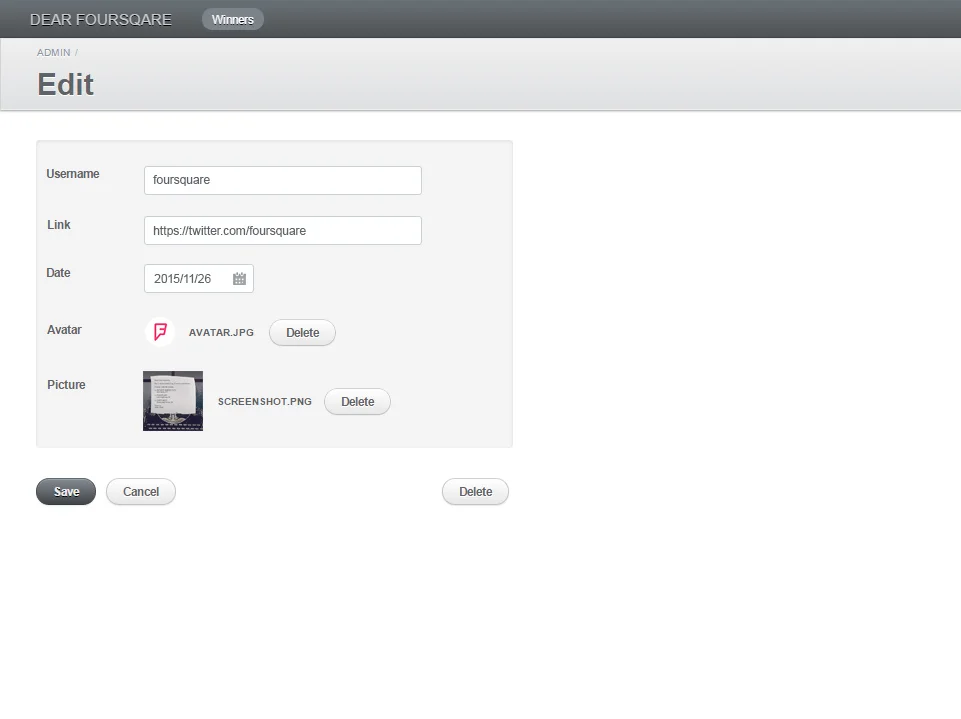Viewport: 961px width, 719px height.
Task: Open the Winners tab in header
Action: pos(233,20)
